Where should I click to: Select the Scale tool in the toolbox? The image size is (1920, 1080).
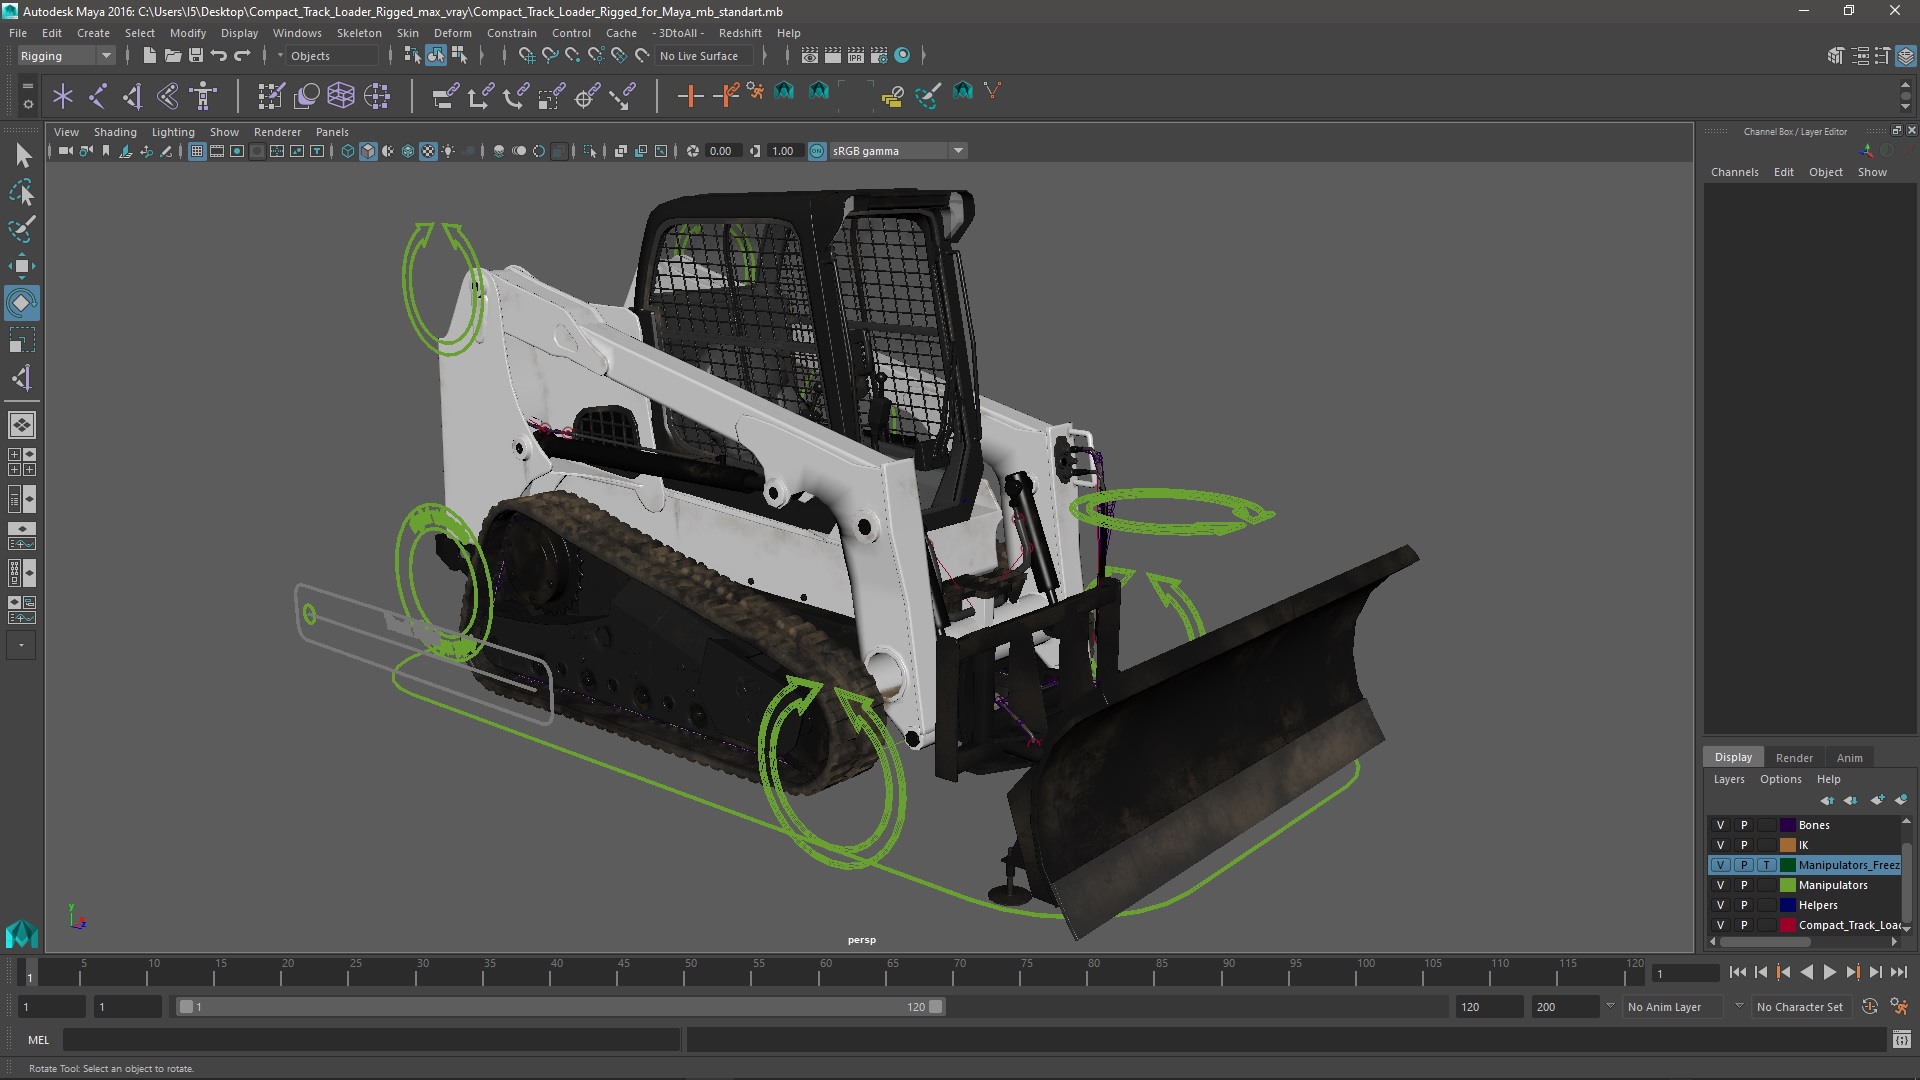click(x=21, y=340)
